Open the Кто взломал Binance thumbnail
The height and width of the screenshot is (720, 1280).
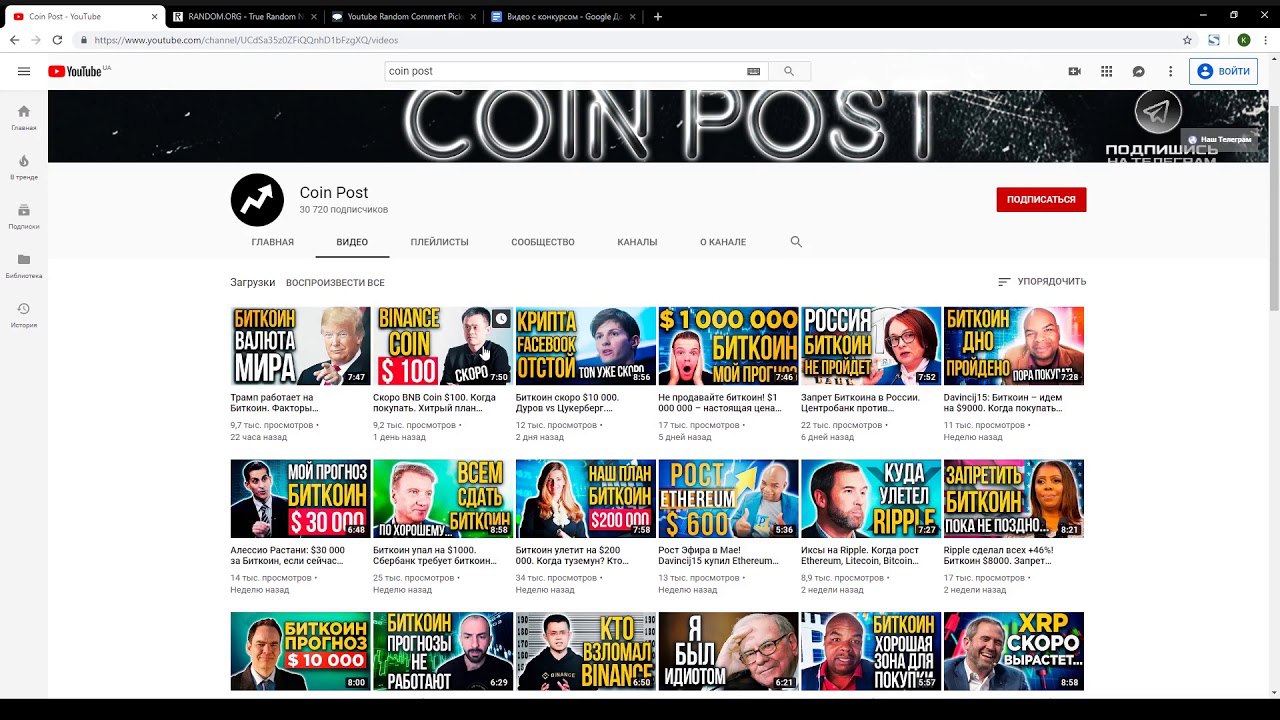coord(585,651)
